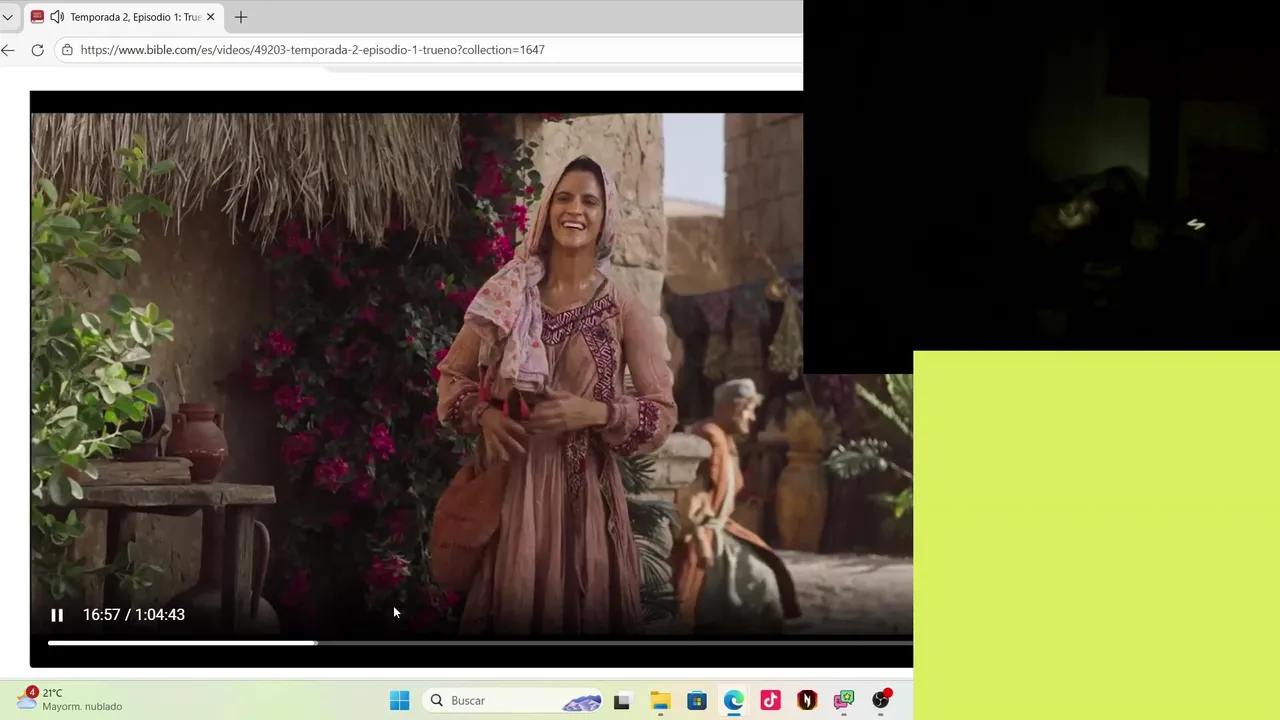This screenshot has height=720, width=1280.
Task: Mute the tab with the speaker icon
Action: tap(57, 17)
